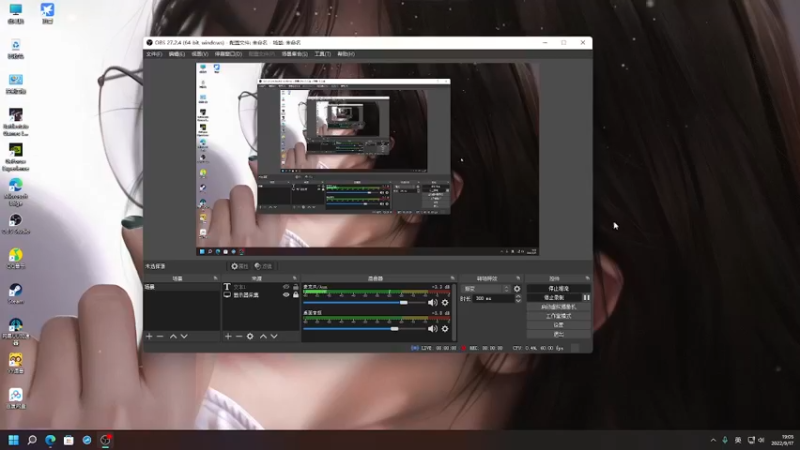Open the Edit menu in OBS
Image resolution: width=800 pixels, height=450 pixels.
177,54
